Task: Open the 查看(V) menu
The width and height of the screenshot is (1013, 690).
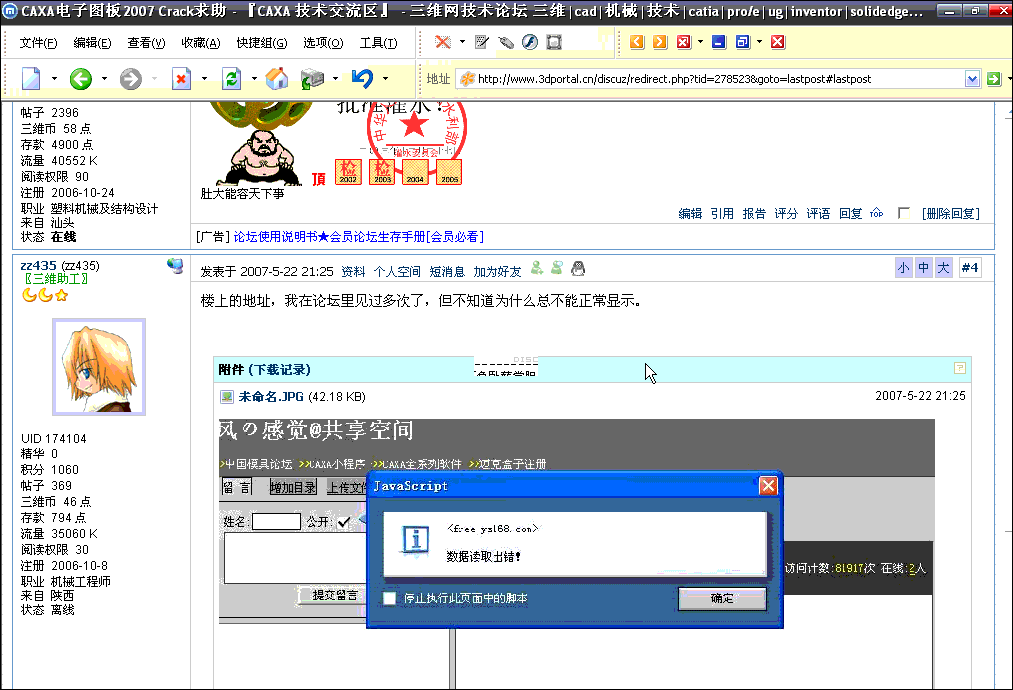Action: click(146, 43)
